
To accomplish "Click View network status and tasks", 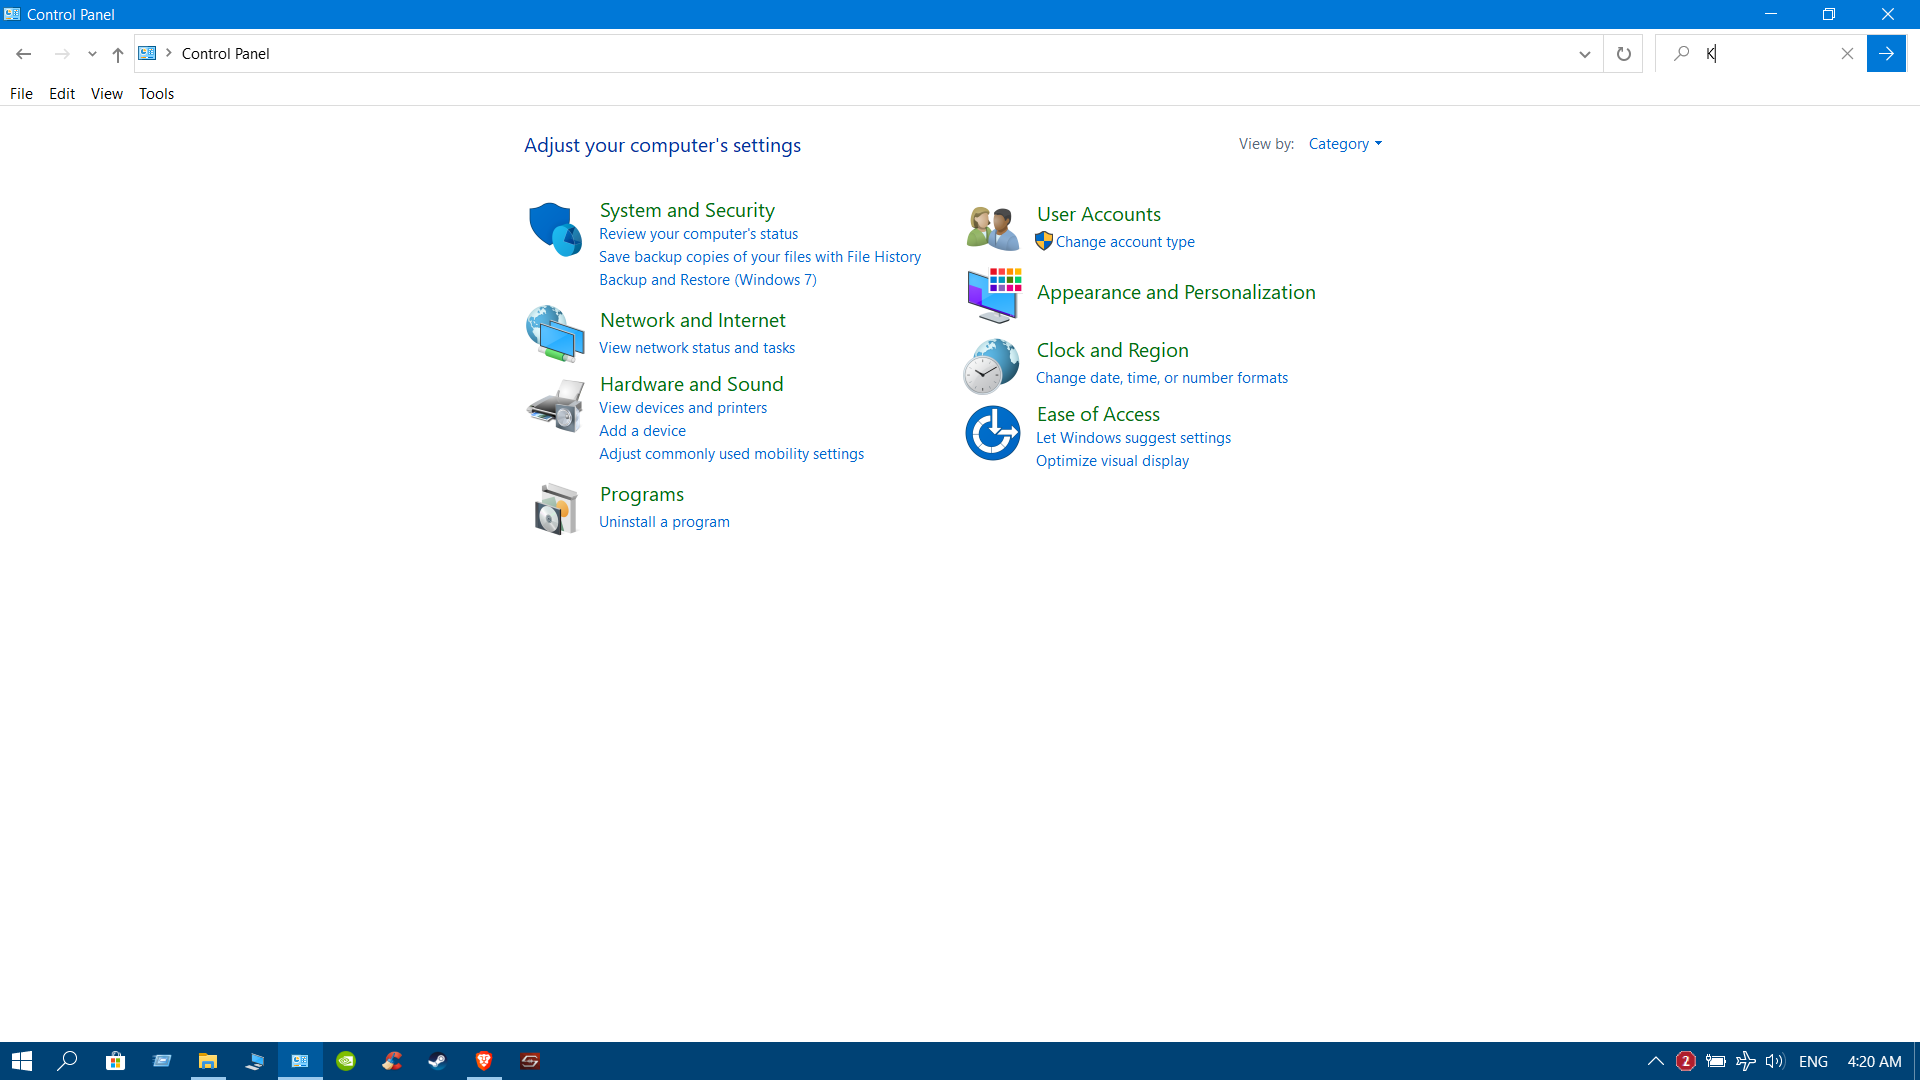I will [x=698, y=347].
